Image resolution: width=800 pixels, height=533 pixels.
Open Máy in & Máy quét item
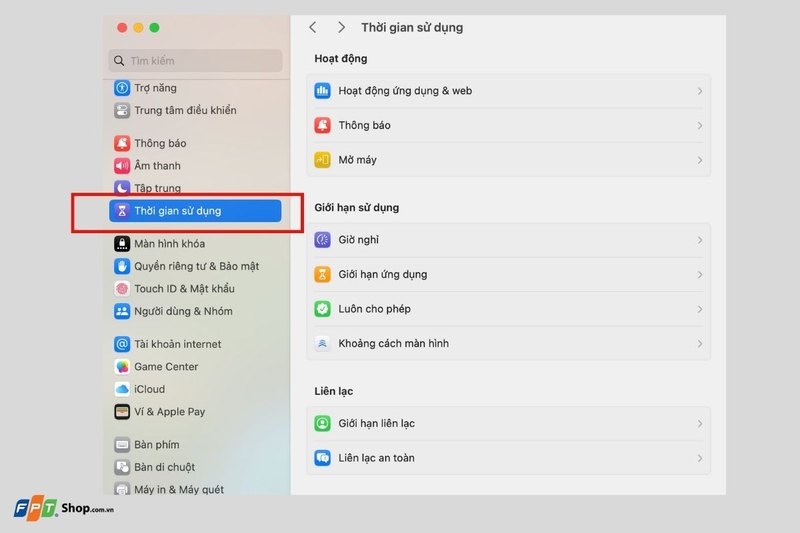click(x=169, y=489)
